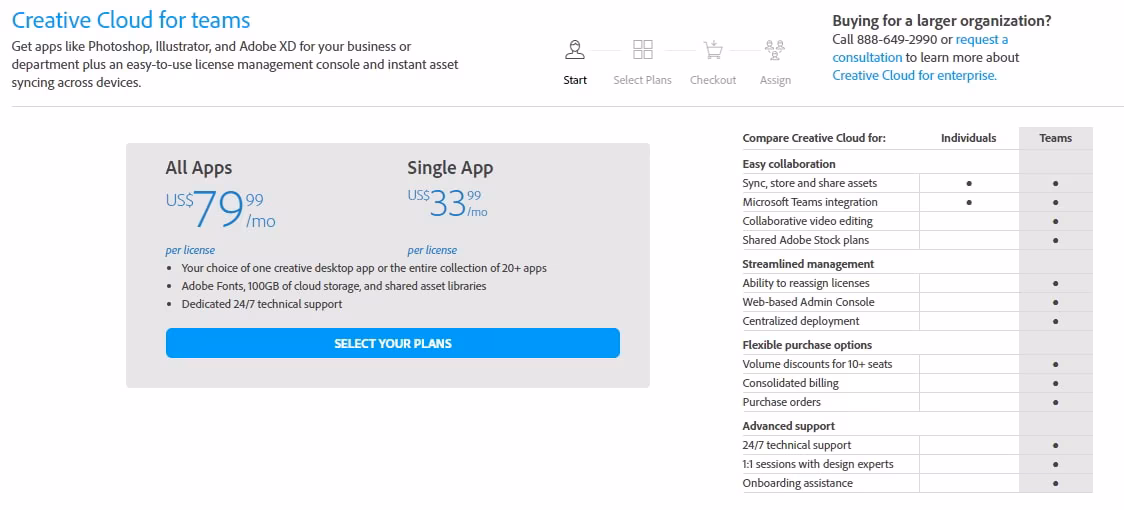Click the Teams dot for Purchase orders
The image size is (1124, 510).
point(1055,403)
